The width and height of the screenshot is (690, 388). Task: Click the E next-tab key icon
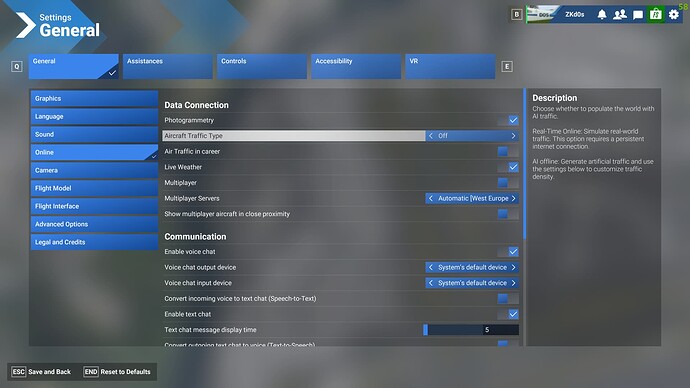(x=507, y=66)
